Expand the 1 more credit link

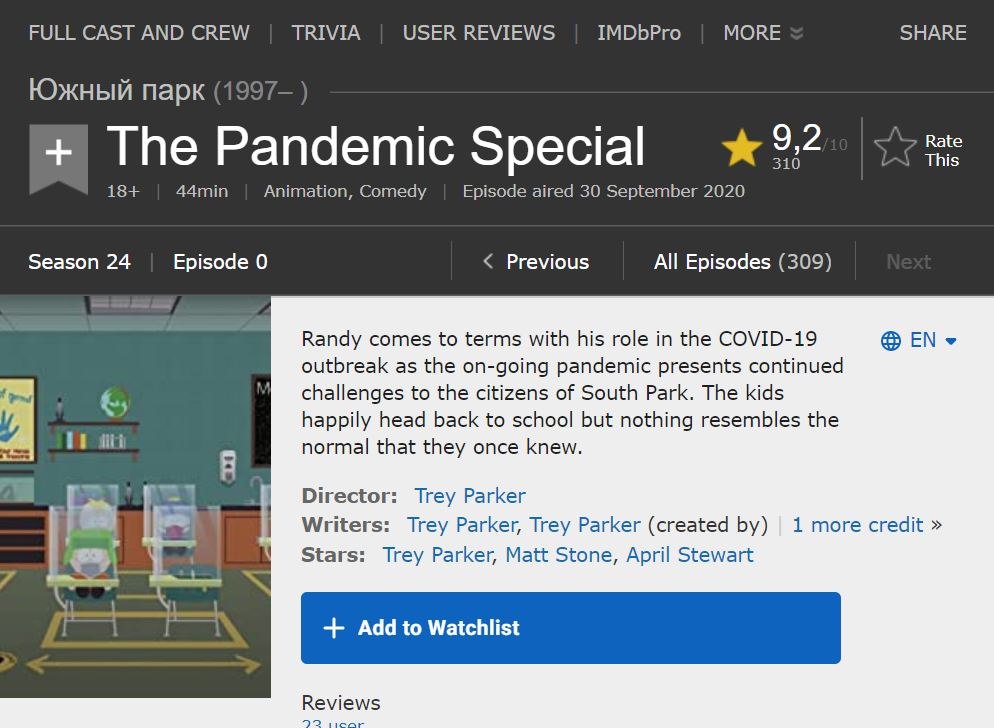[858, 524]
